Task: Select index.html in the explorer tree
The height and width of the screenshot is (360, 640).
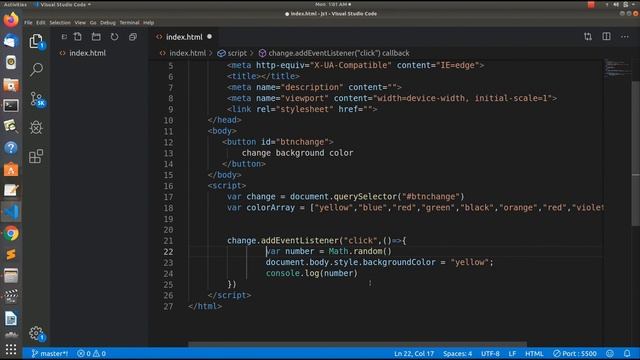Action: tap(87, 53)
